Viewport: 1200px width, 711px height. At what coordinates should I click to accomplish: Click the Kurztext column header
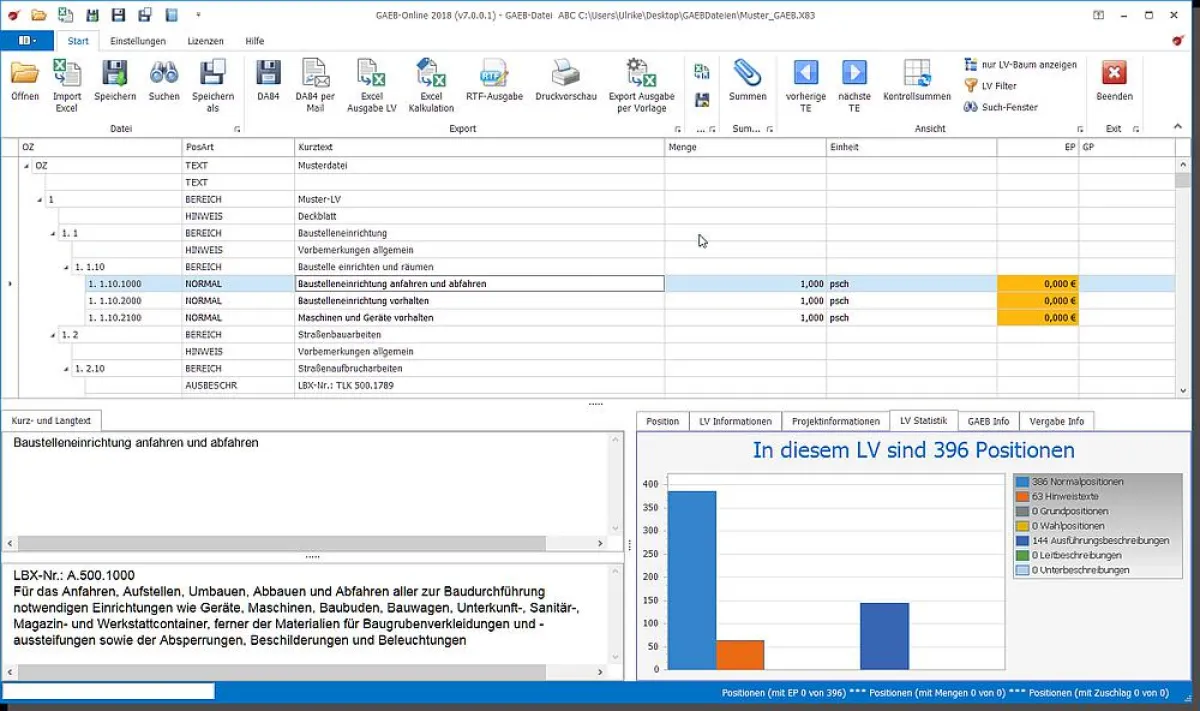480,147
